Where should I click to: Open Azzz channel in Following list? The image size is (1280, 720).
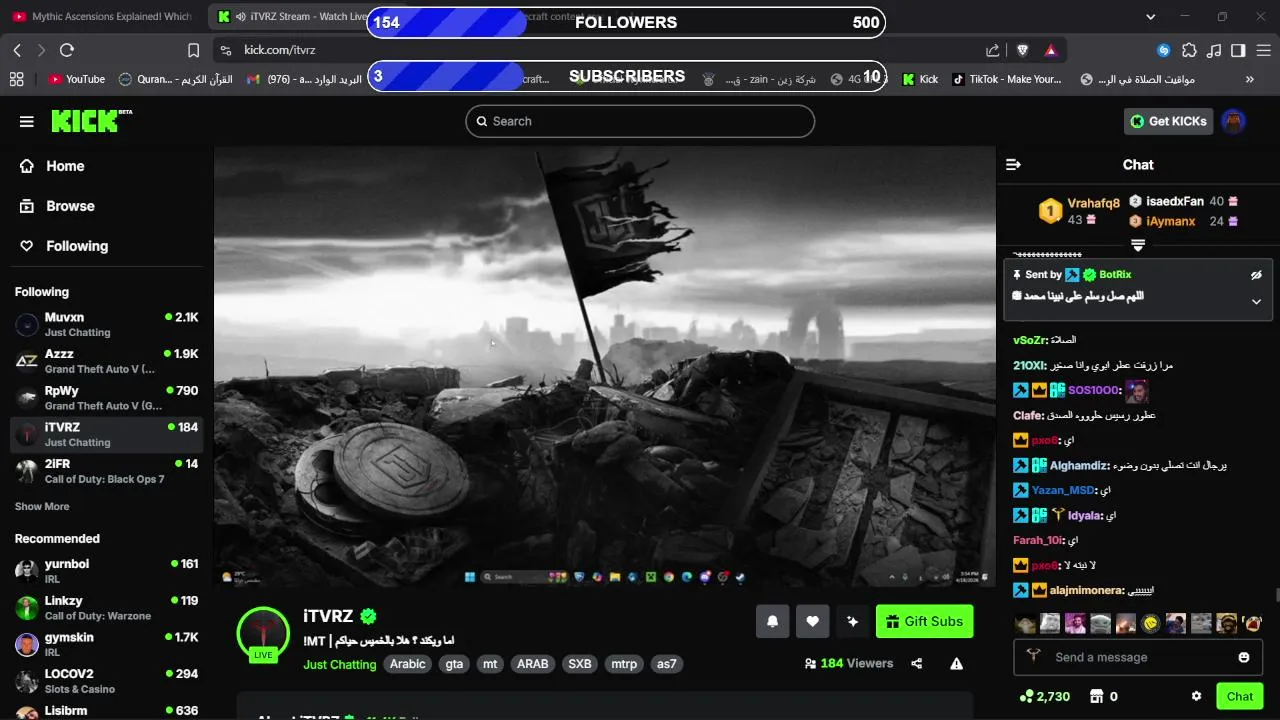pos(107,361)
